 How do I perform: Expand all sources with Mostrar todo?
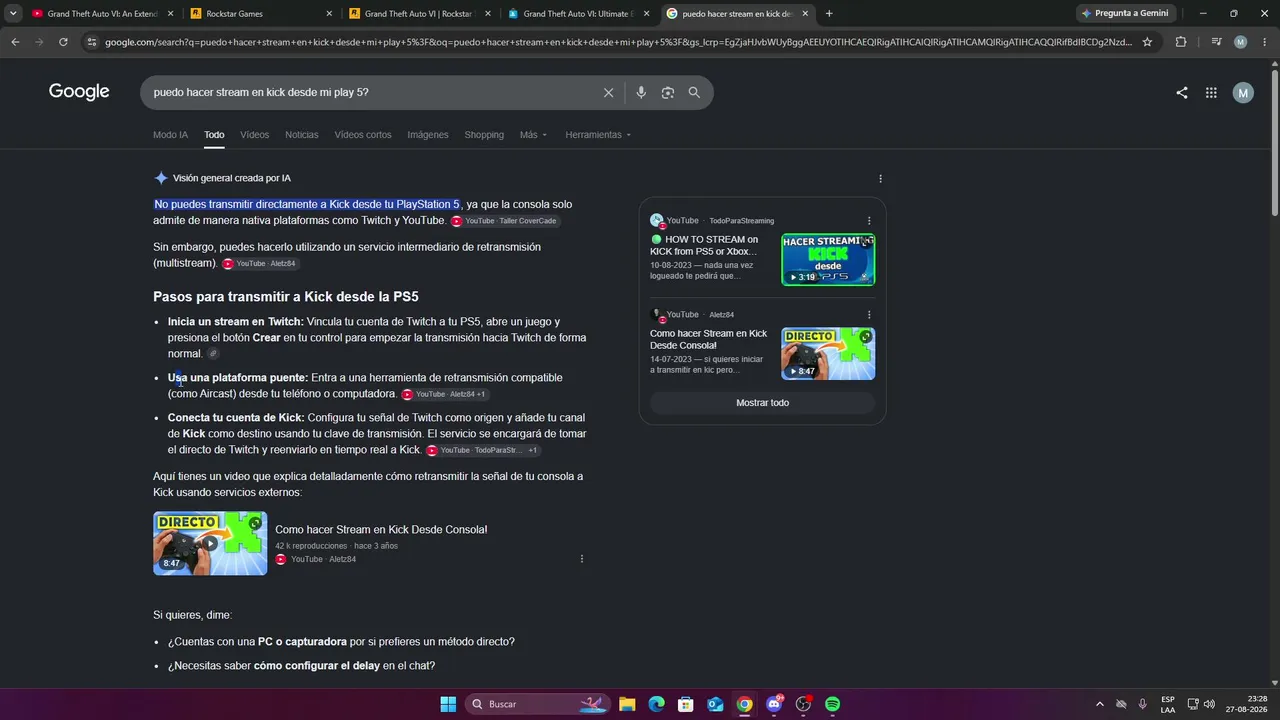[x=763, y=403]
